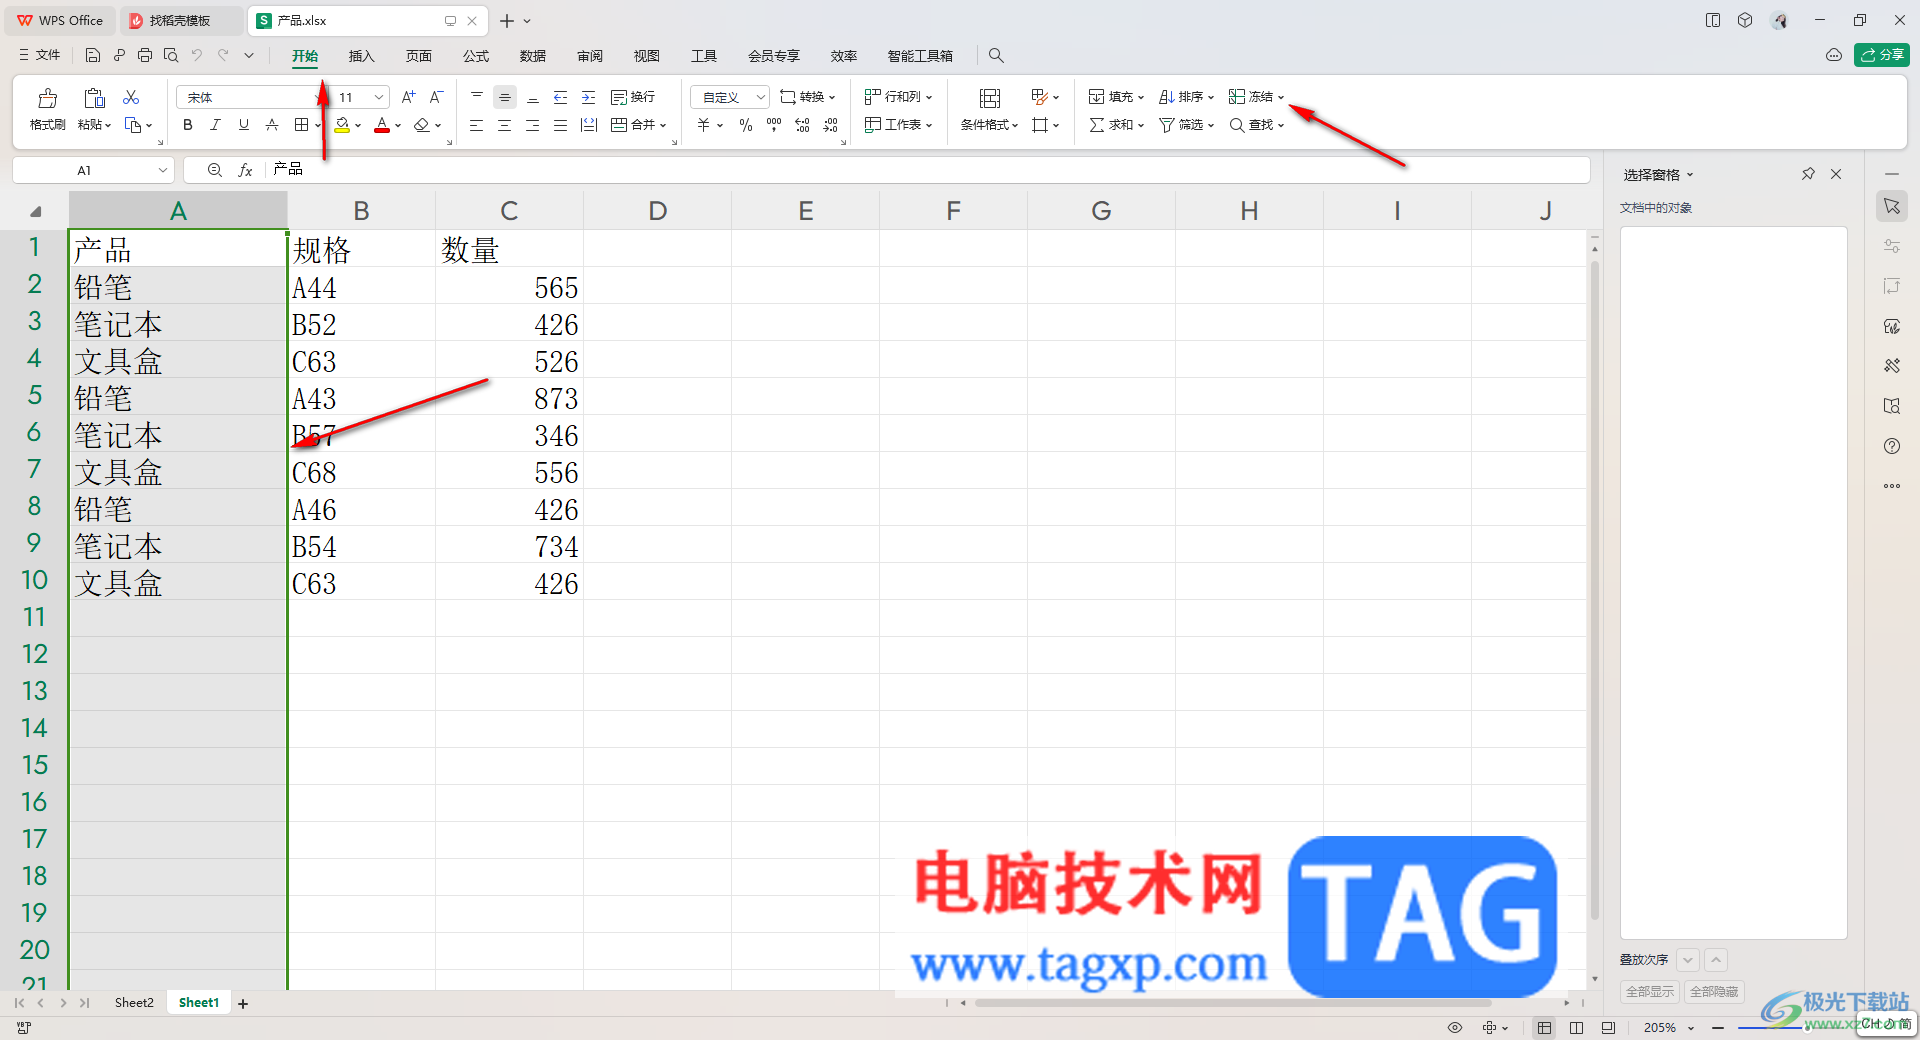Switch to the Sheet2 tab
The image size is (1920, 1040).
click(134, 1002)
